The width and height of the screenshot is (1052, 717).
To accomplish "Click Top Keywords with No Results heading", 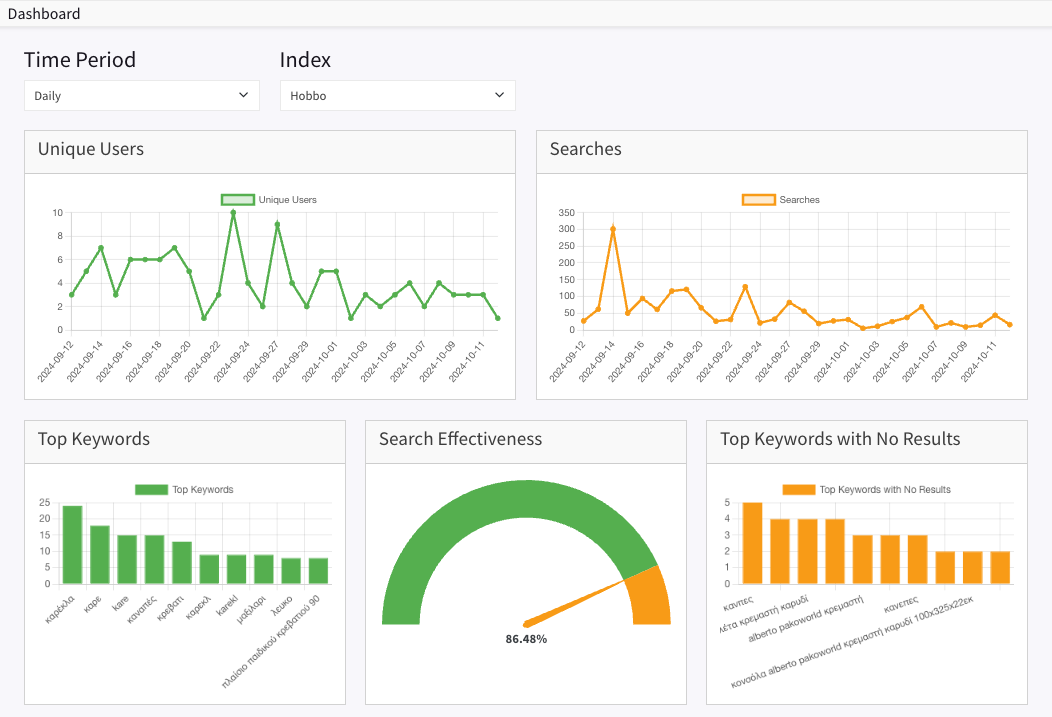I will (x=840, y=439).
